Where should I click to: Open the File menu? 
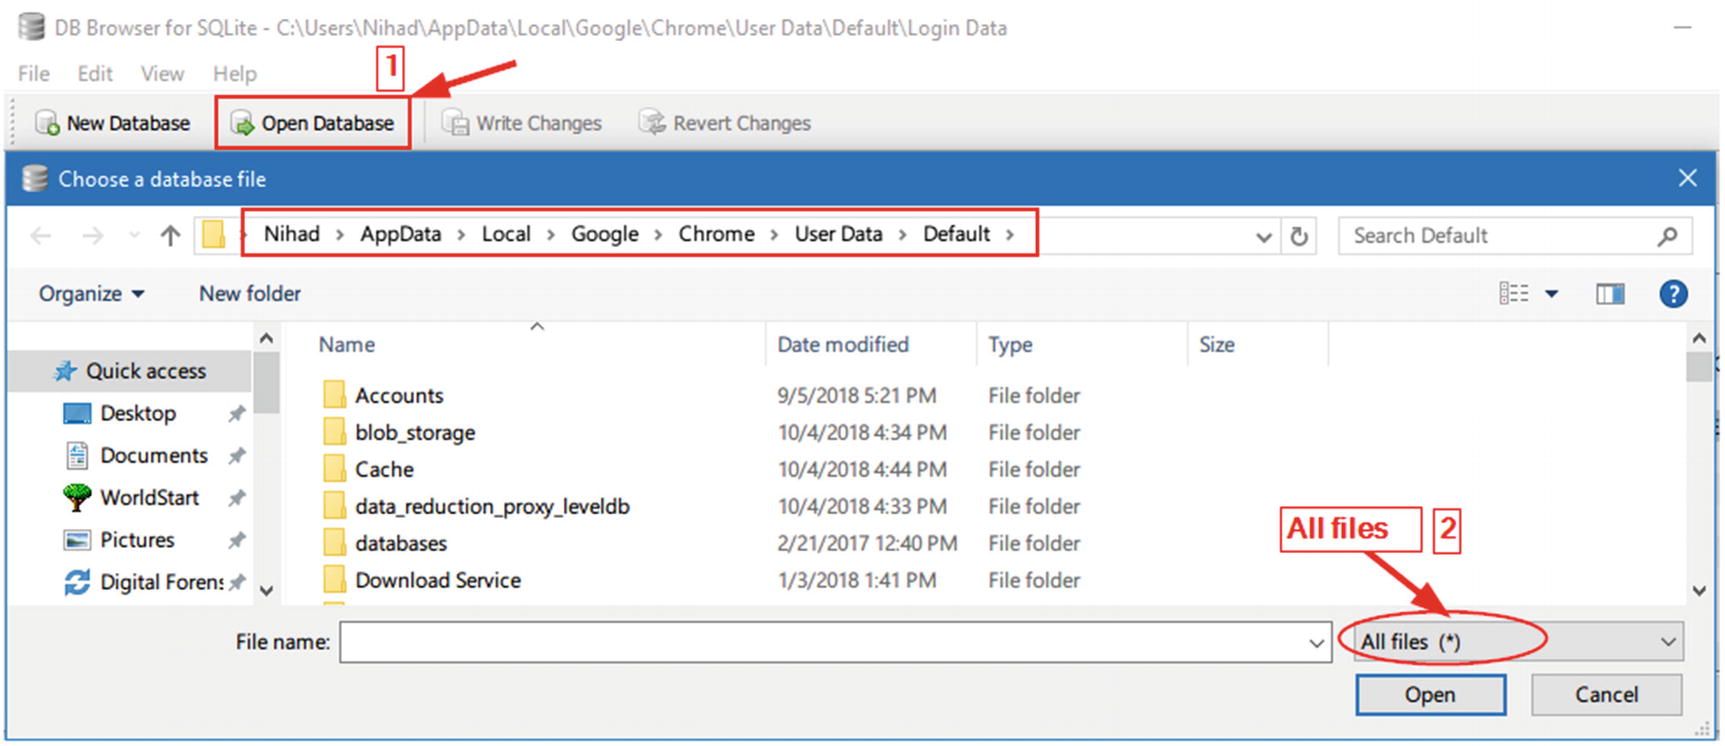[33, 74]
